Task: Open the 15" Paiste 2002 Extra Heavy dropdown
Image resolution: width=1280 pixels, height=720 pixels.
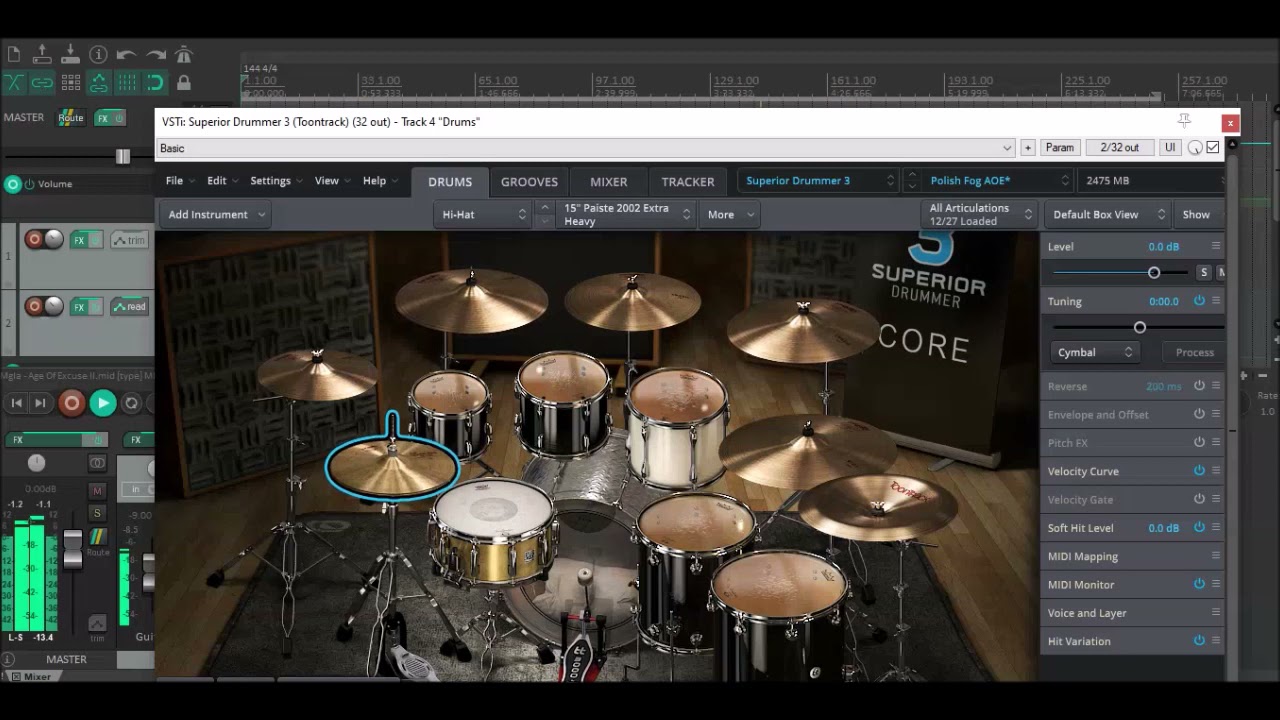Action: click(x=626, y=214)
